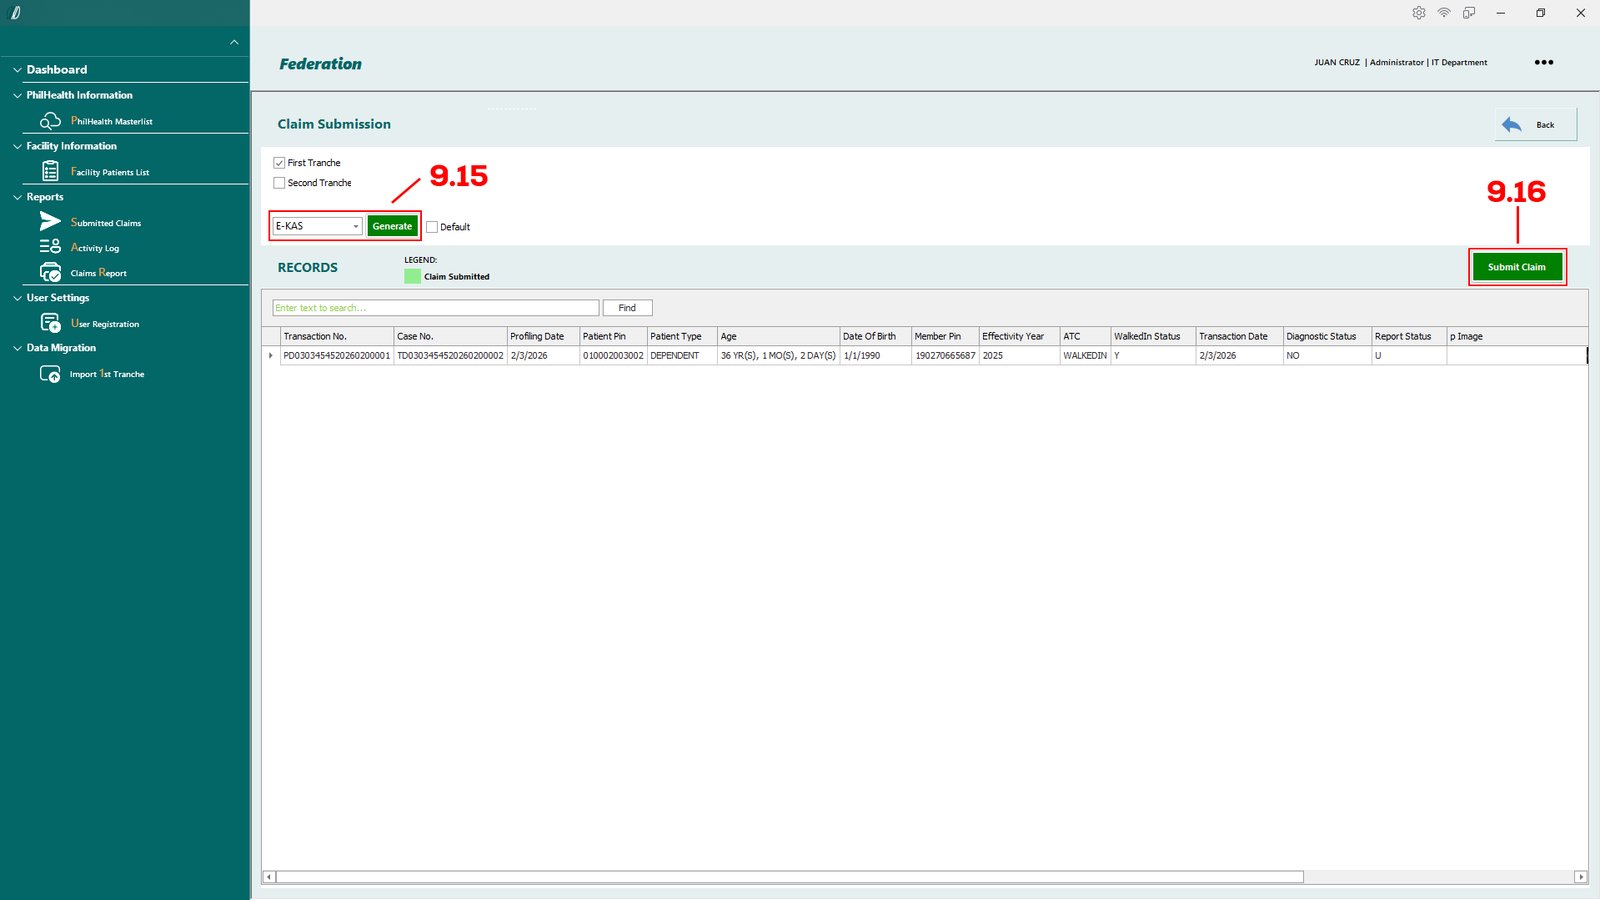Viewport: 1600px width, 900px height.
Task: Open Facility Patients List icon
Action: 50,172
